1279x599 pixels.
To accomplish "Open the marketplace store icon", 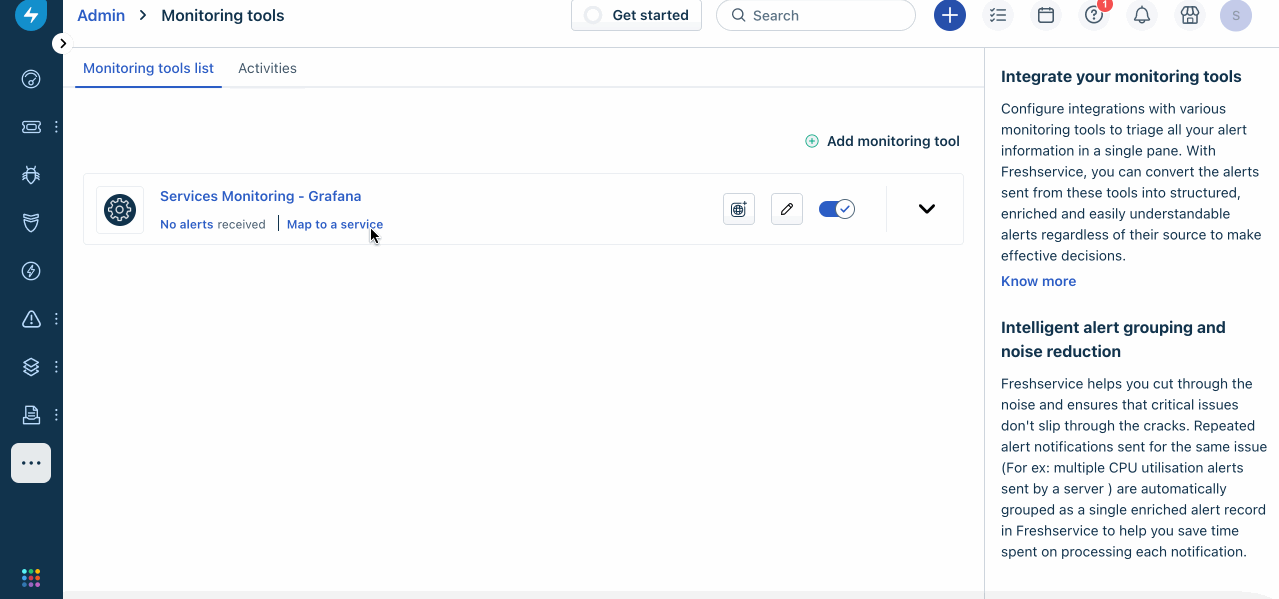I will coord(1189,15).
